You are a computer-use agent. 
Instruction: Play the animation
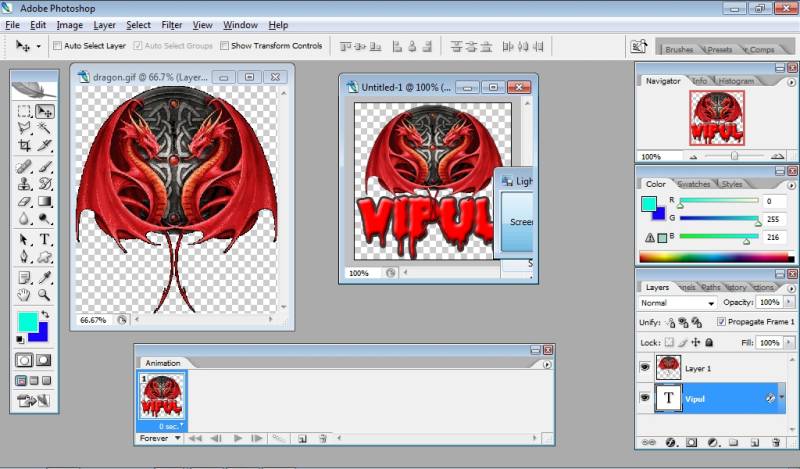237,438
